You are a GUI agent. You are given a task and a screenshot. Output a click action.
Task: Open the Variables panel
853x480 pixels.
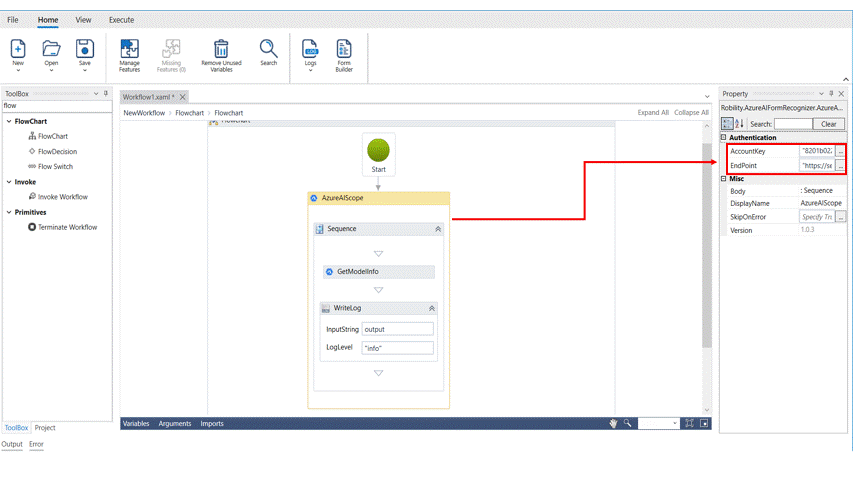pos(136,423)
